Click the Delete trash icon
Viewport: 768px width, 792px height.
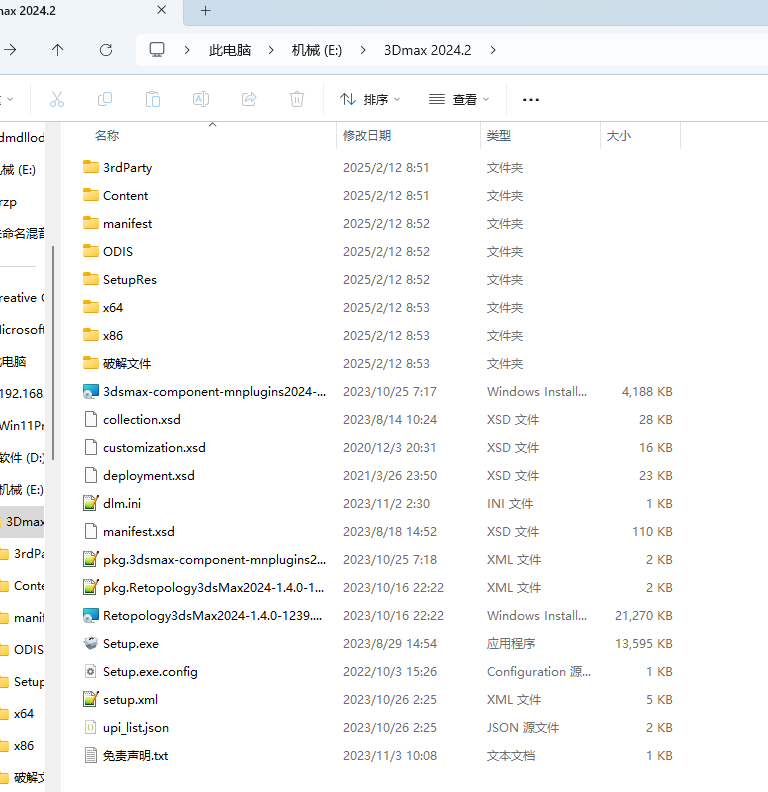click(x=297, y=99)
